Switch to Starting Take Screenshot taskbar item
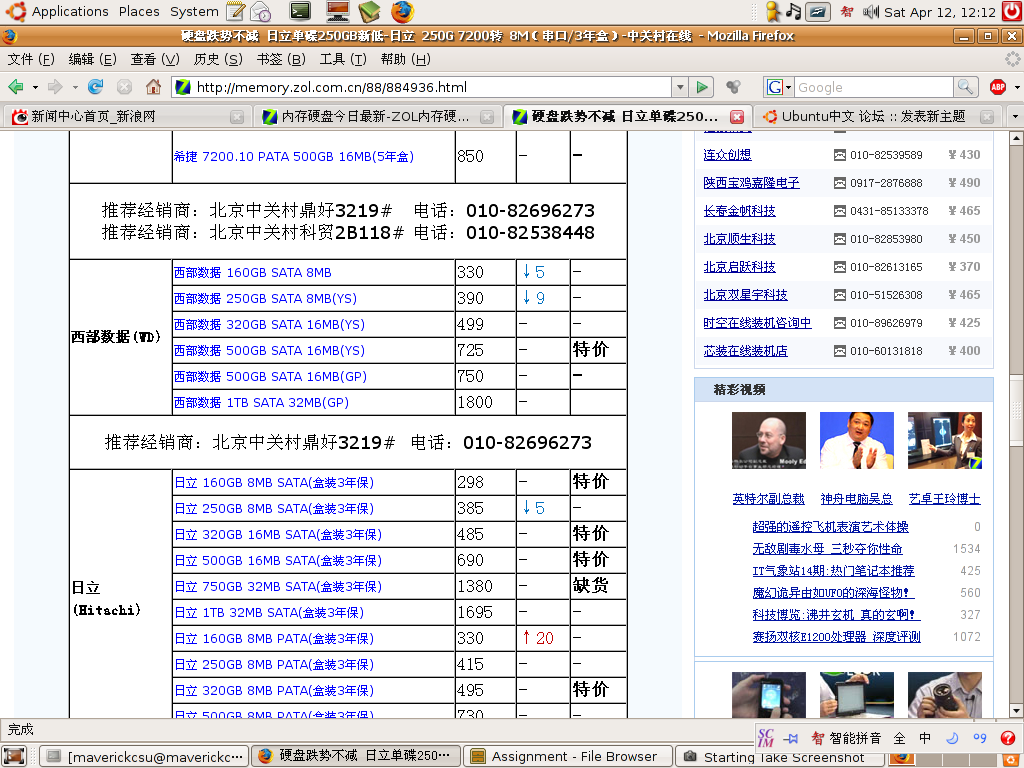The width and height of the screenshot is (1024, 768). coord(779,758)
